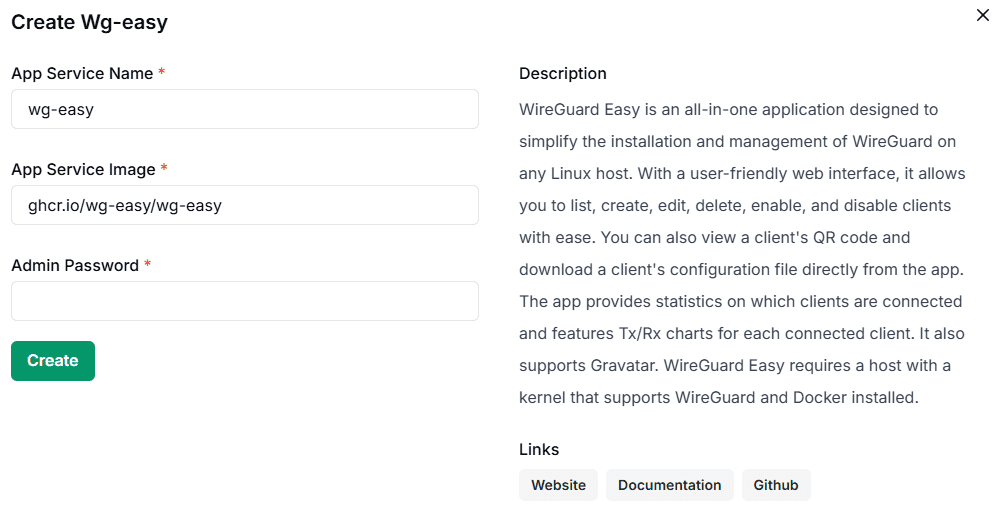Close the Create Wg-easy dialog
Viewport: 1007px width, 505px height.
point(982,15)
